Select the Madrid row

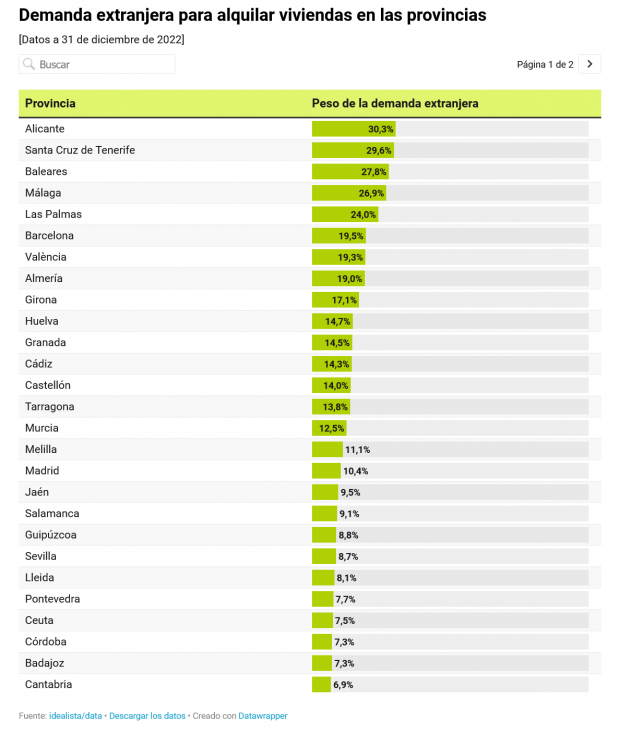click(42, 471)
